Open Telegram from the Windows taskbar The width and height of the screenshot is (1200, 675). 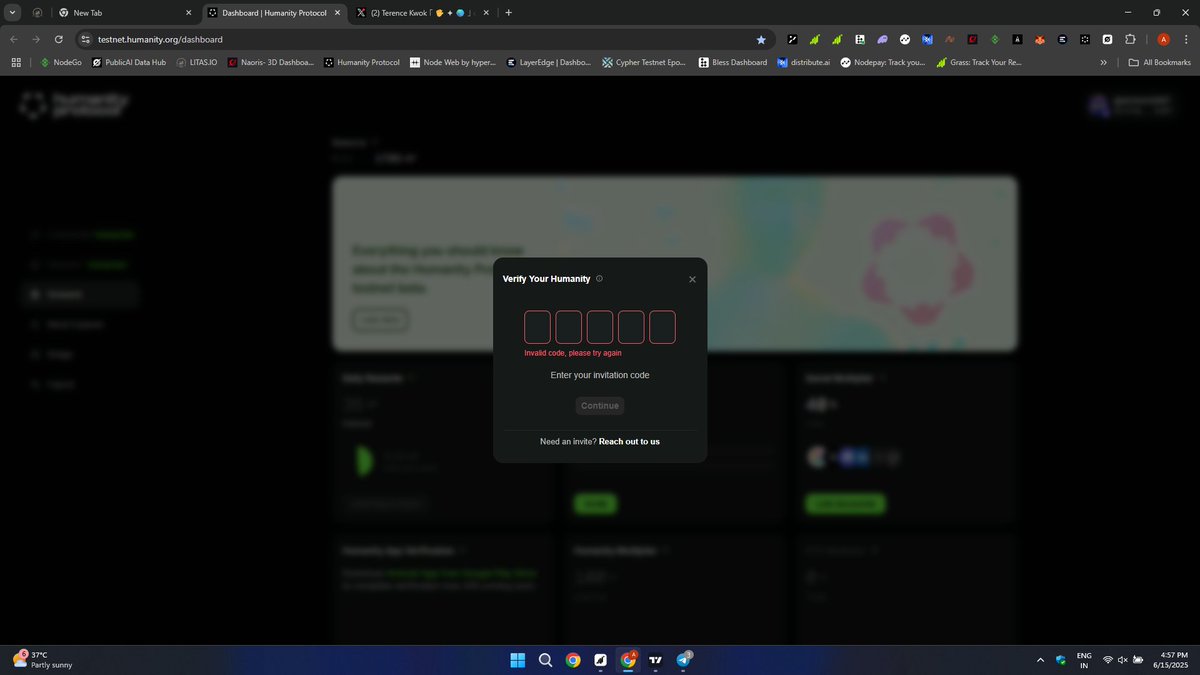click(x=682, y=660)
